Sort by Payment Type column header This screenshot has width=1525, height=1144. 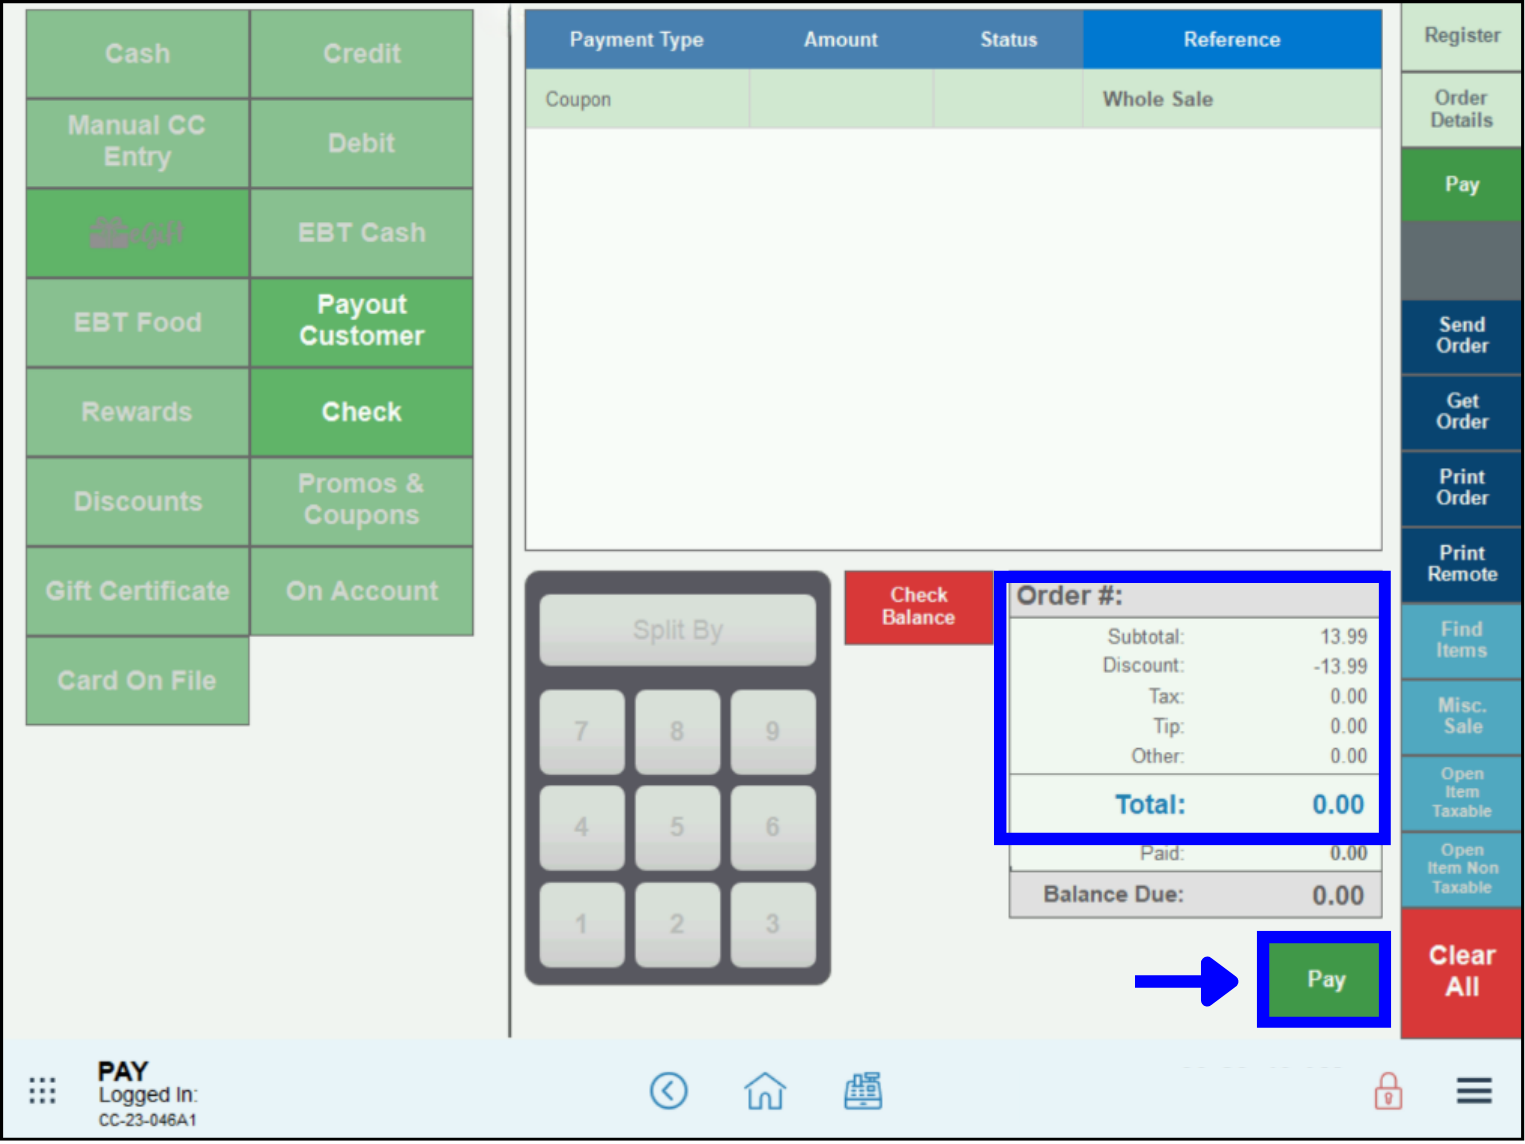click(x=637, y=40)
